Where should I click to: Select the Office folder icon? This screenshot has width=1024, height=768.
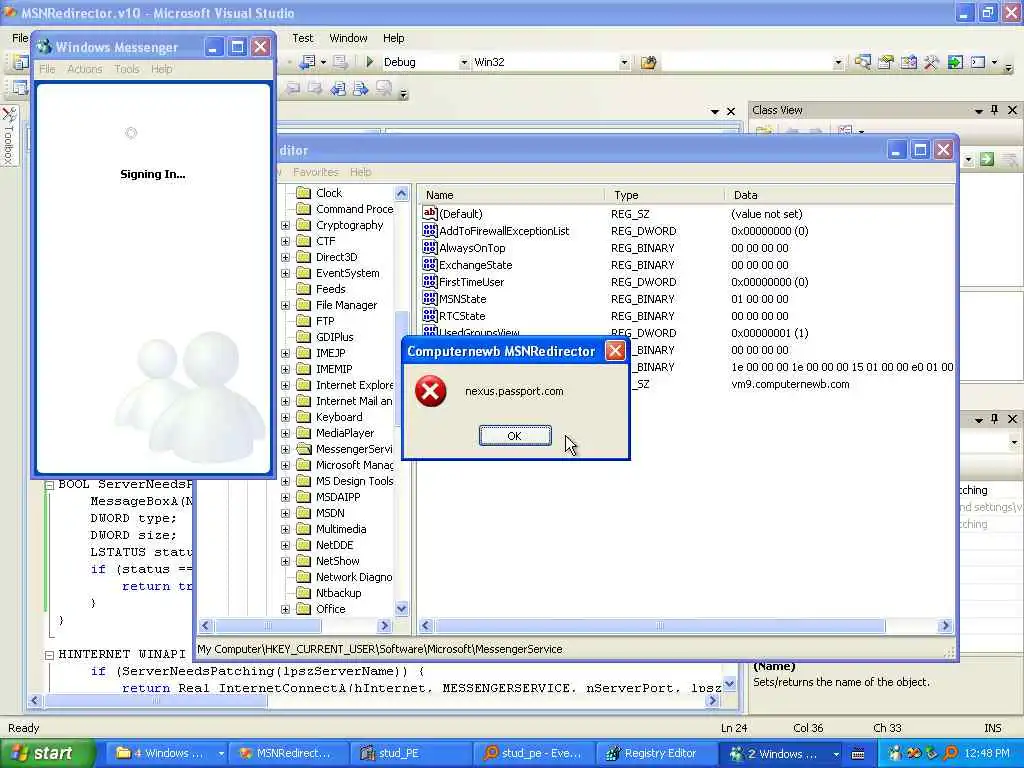(x=304, y=609)
